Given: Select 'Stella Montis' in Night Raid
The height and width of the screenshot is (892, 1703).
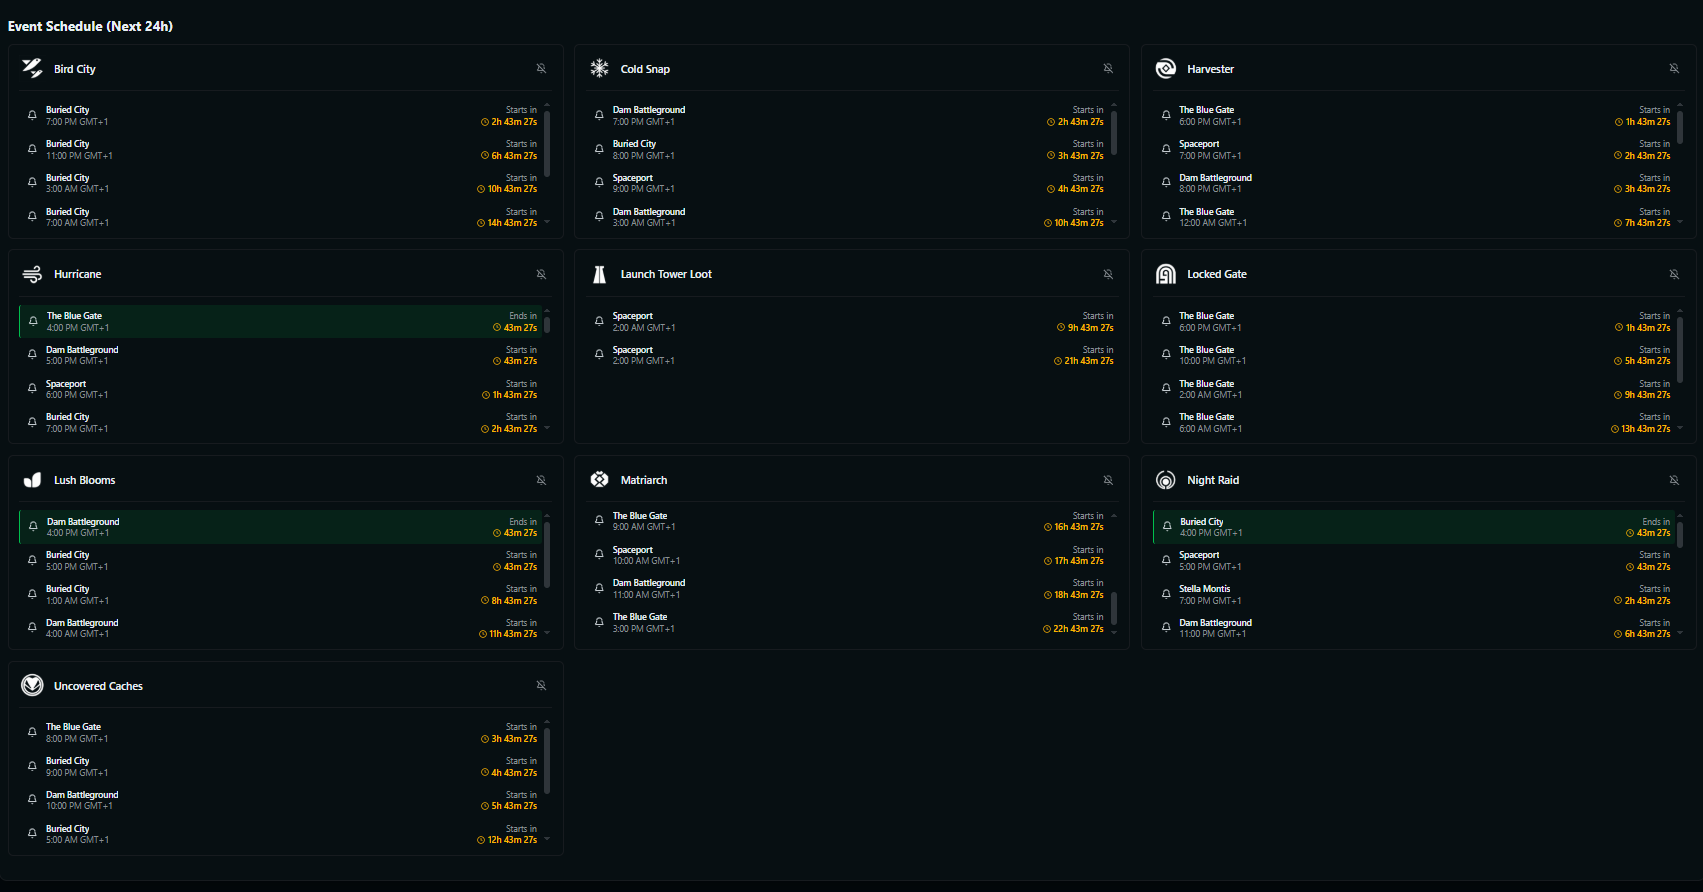Looking at the screenshot, I should click(1205, 589).
